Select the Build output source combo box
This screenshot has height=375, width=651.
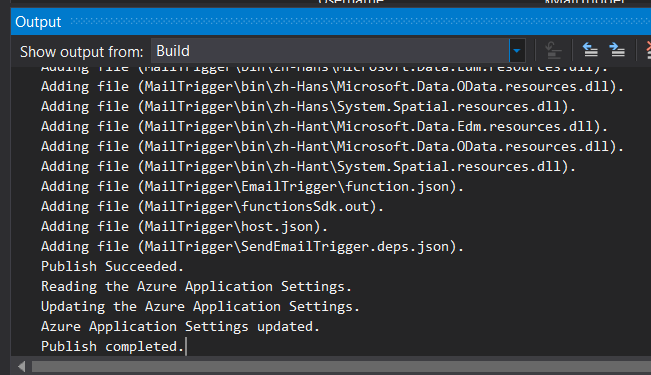[x=338, y=51]
